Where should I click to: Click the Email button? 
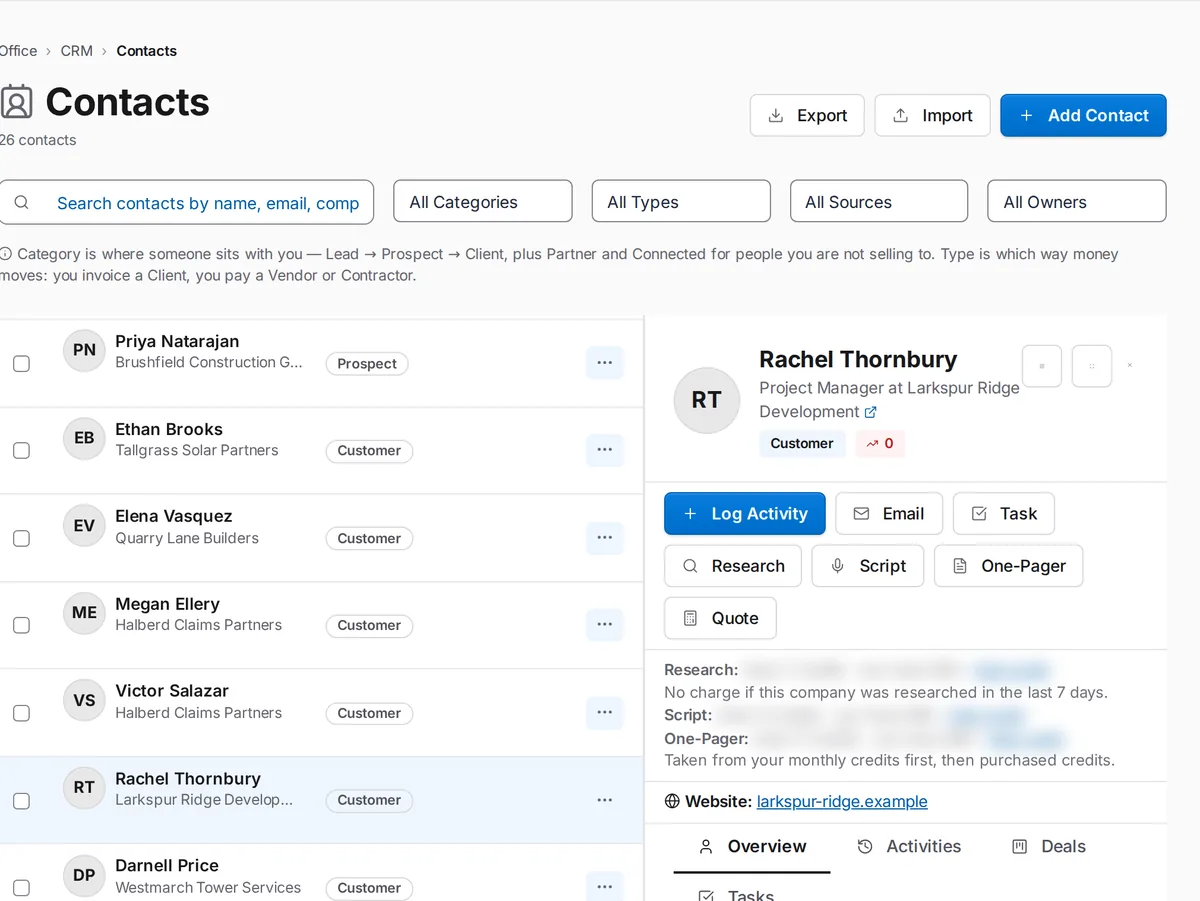pos(889,514)
